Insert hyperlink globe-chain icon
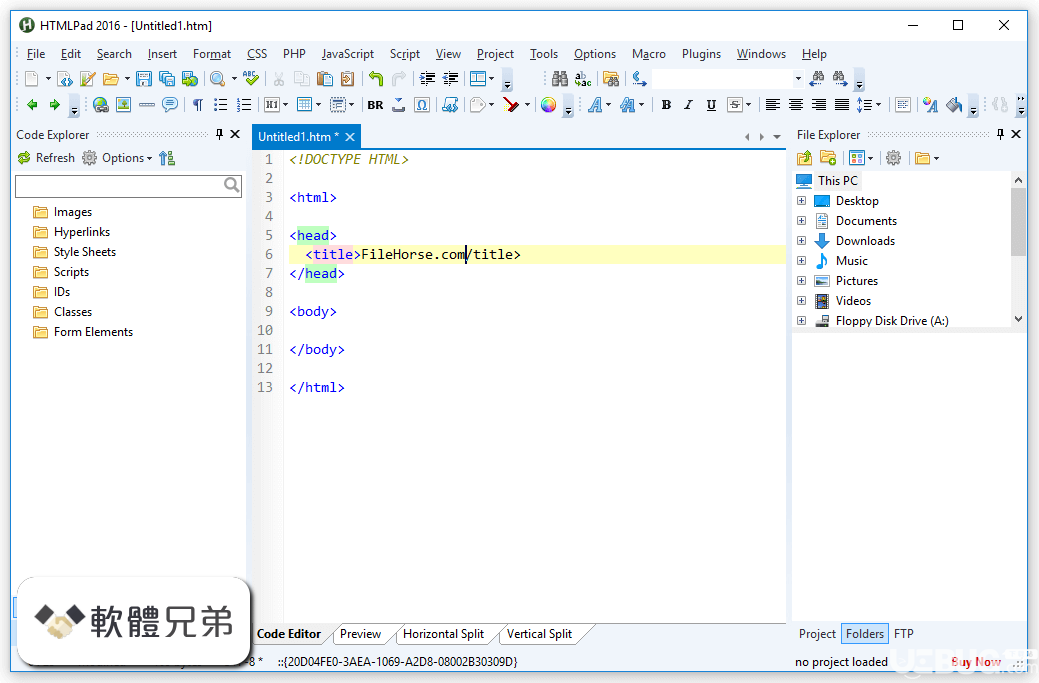Viewport: 1039px width, 683px height. coord(101,105)
